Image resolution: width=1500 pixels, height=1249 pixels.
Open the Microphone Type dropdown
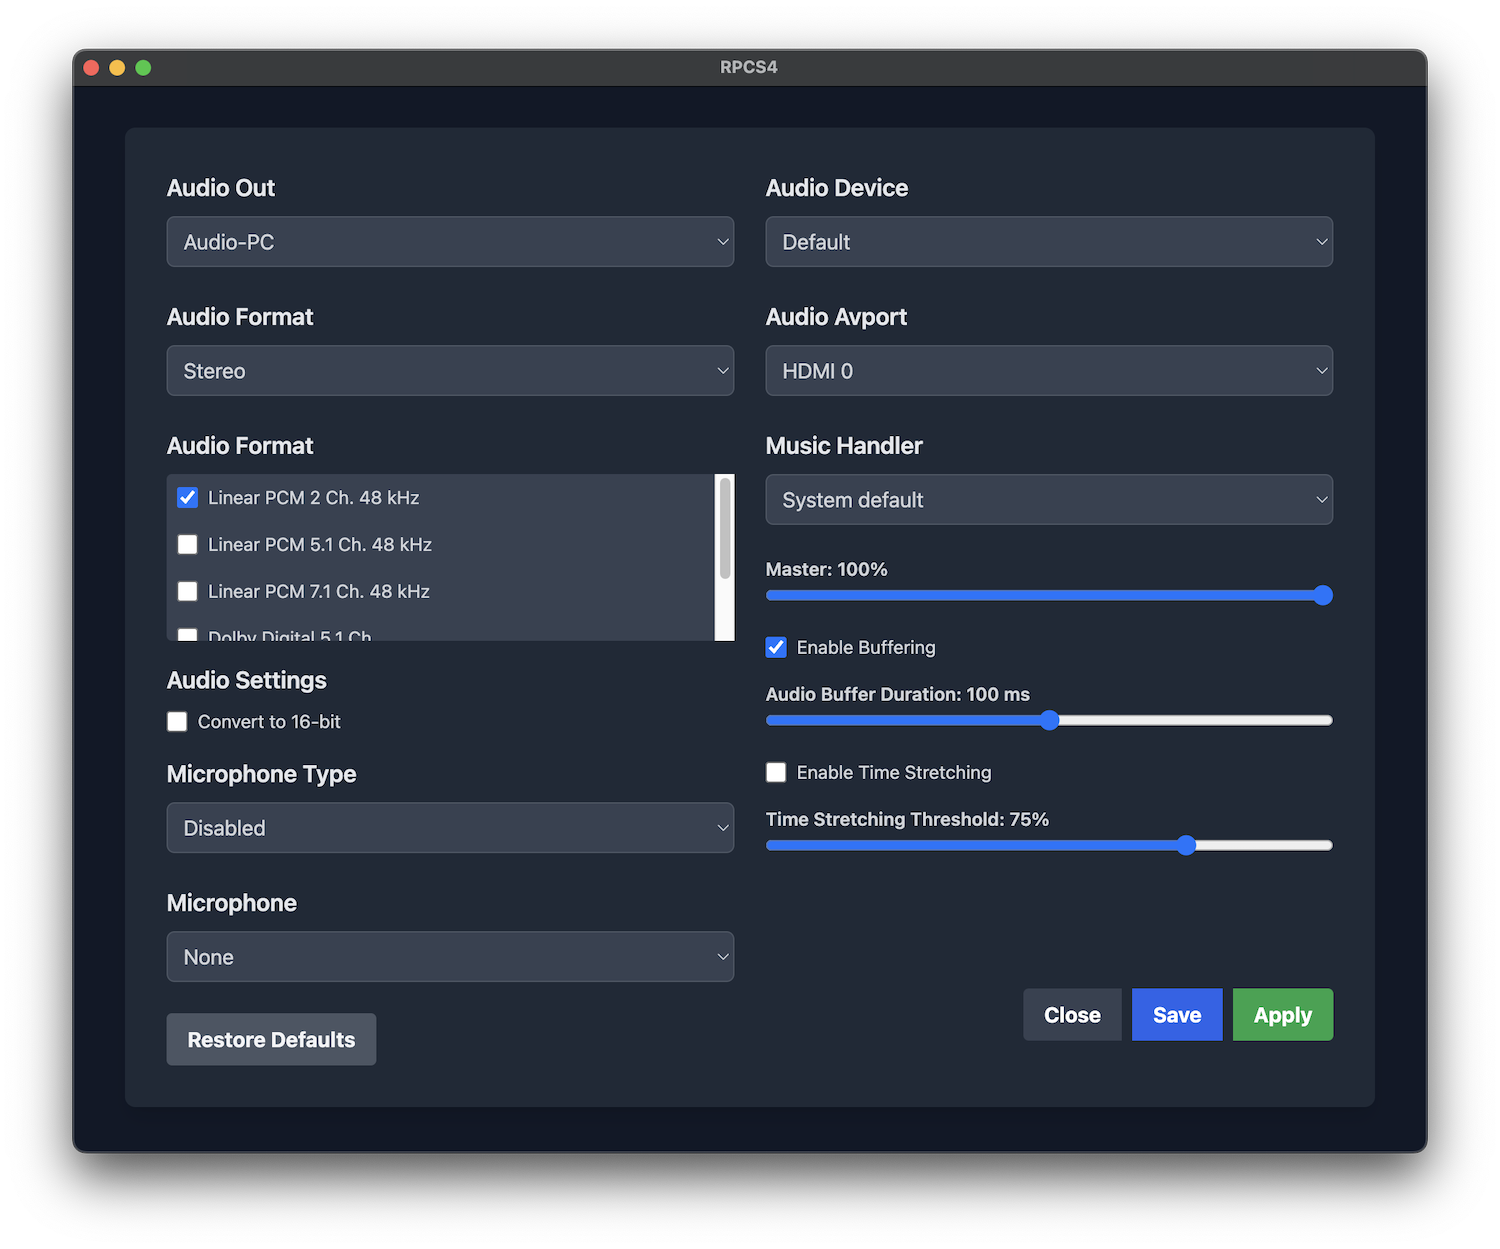pos(450,827)
